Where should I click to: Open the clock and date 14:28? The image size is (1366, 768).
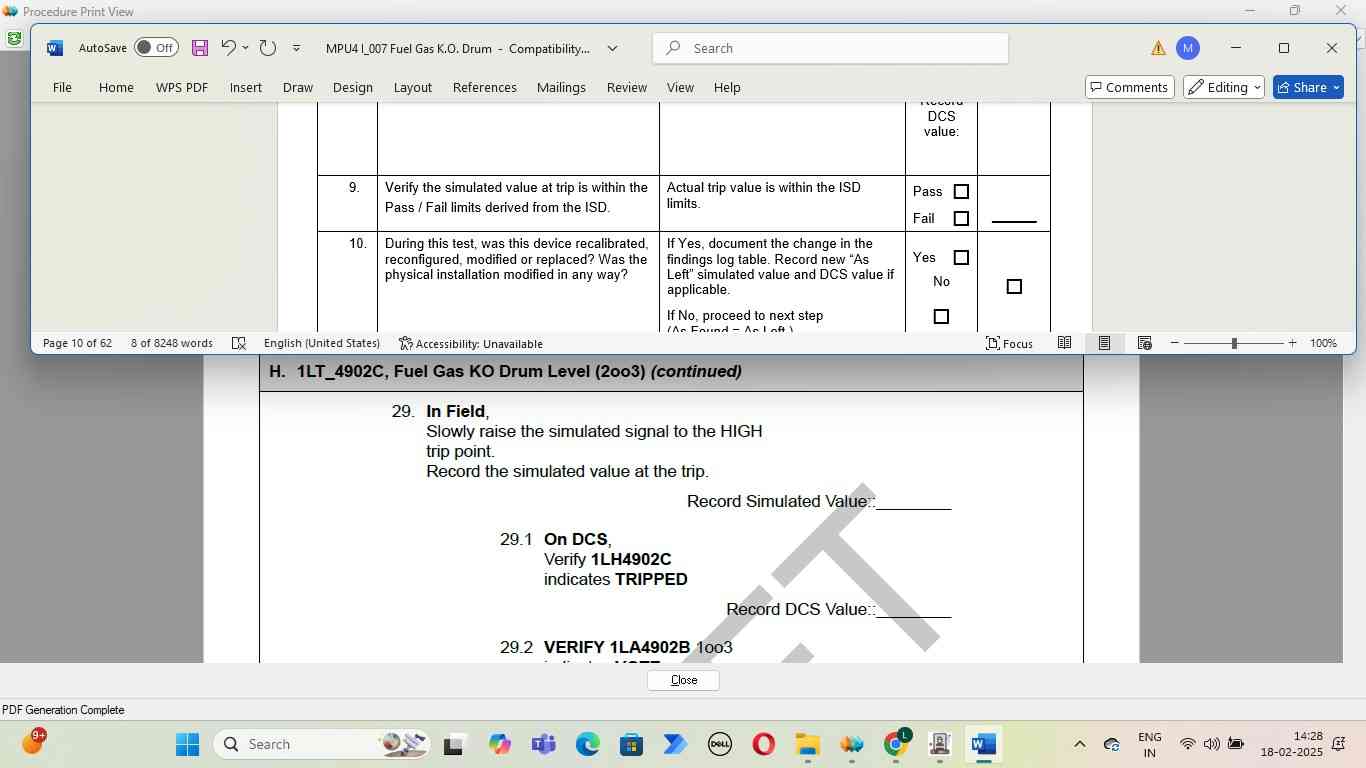[1291, 744]
